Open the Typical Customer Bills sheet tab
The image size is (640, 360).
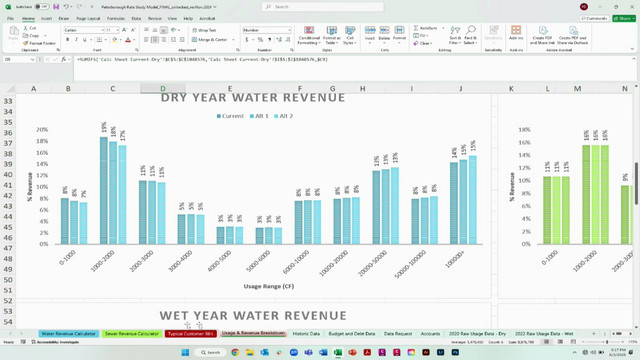191,333
